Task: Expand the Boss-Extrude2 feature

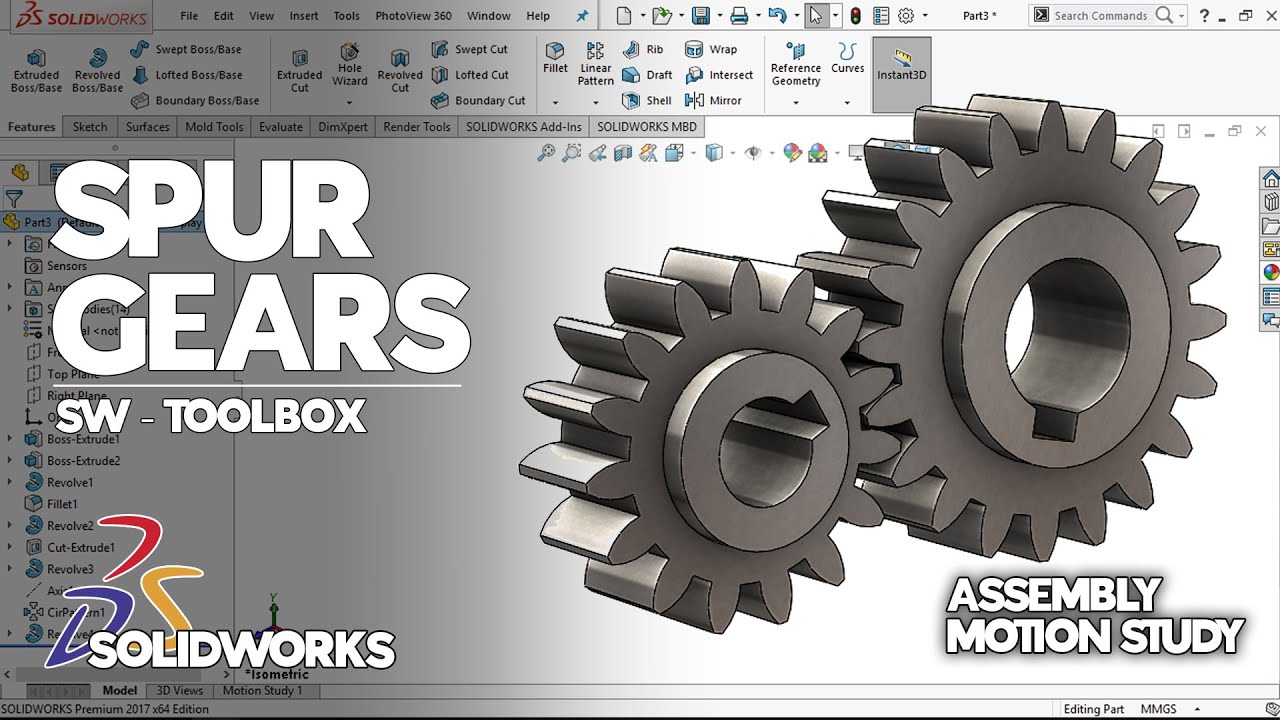Action: click(x=10, y=461)
